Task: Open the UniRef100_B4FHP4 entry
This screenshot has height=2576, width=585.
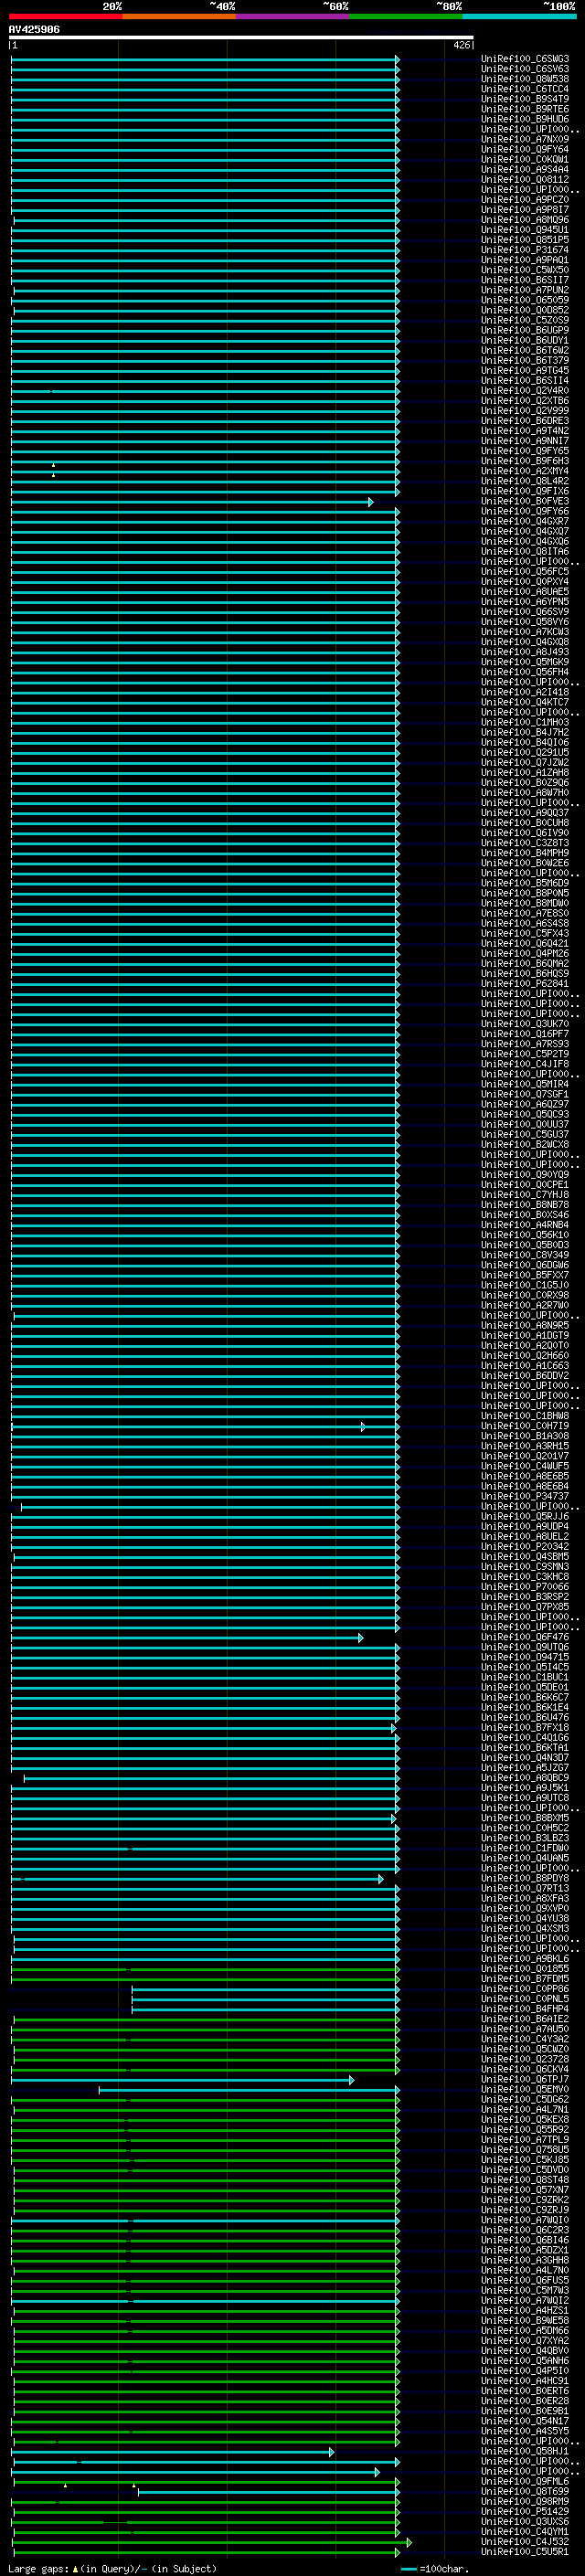Action: click(x=525, y=2009)
